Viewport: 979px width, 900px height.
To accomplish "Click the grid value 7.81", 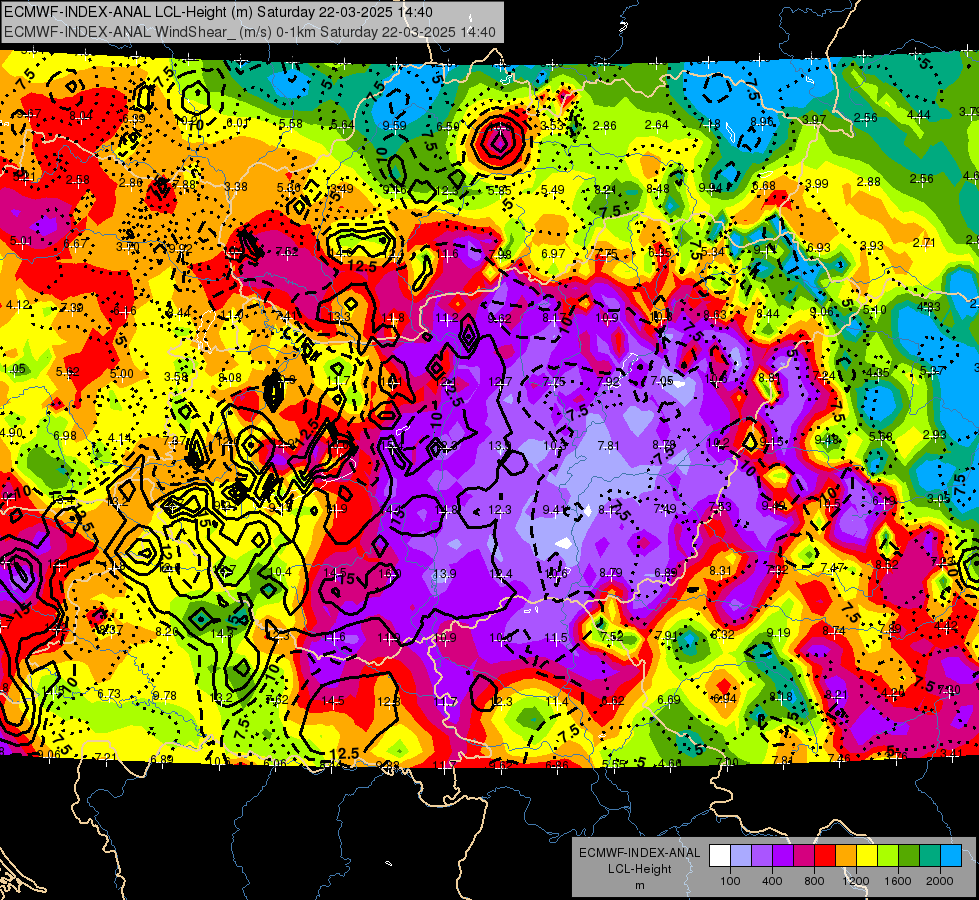I will click(x=608, y=445).
